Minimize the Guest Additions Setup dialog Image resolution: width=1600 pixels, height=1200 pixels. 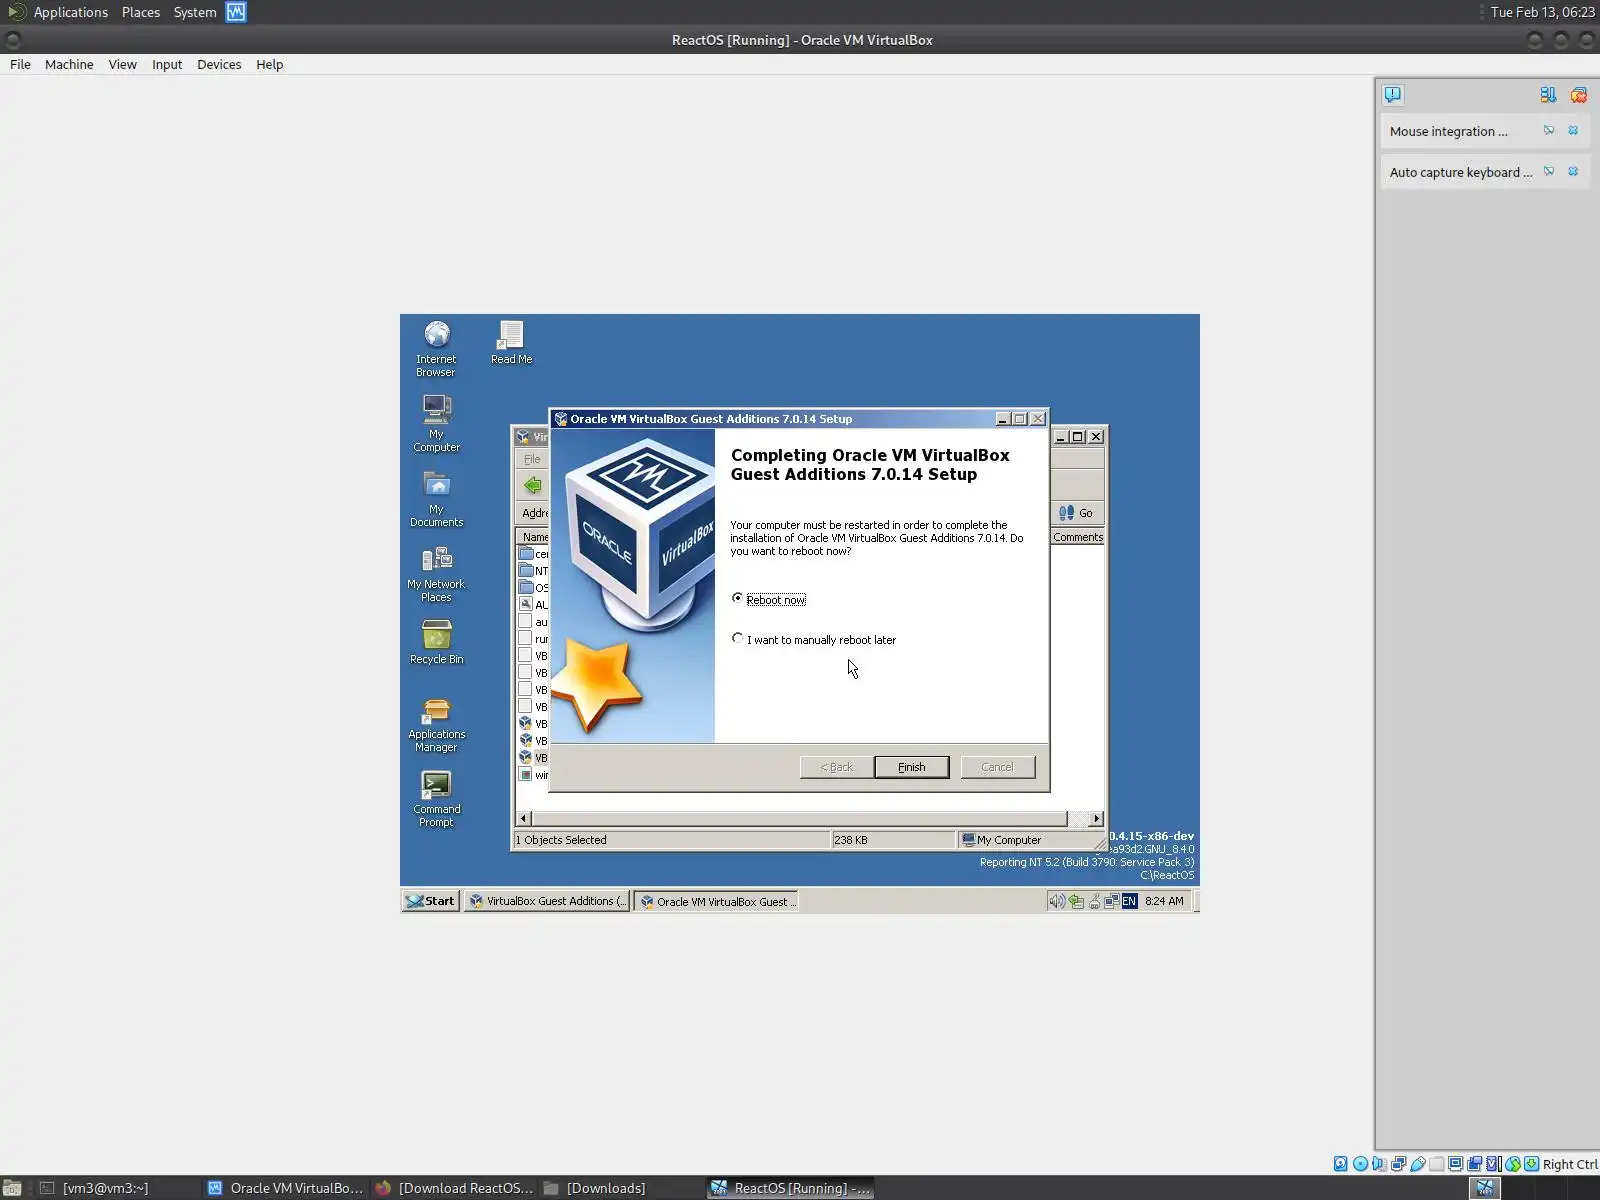(x=1002, y=419)
